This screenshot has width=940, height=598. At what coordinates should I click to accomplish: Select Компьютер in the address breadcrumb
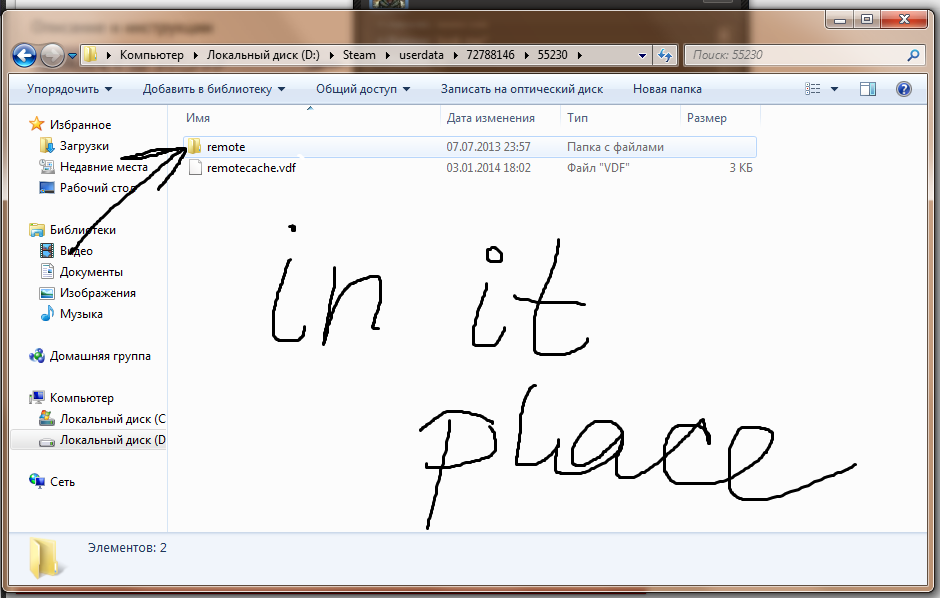coord(152,55)
